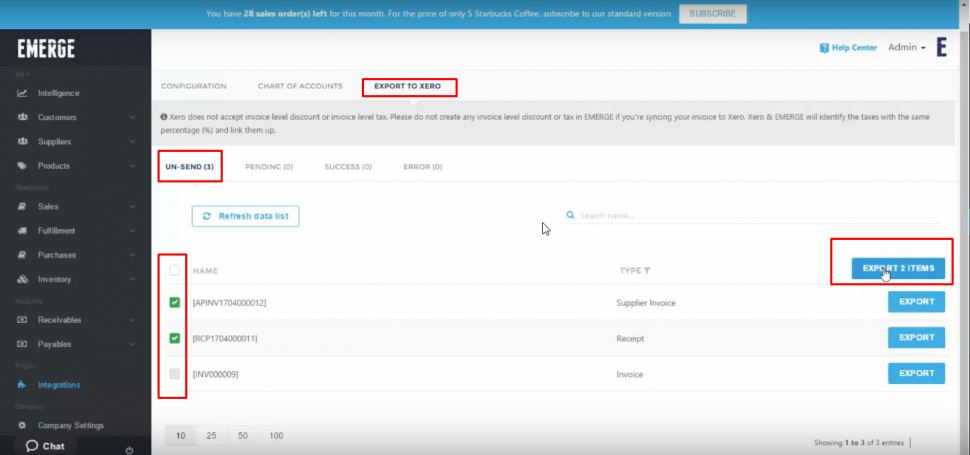
Task: Click the Intelligence chart icon in sidebar
Action: pos(22,93)
